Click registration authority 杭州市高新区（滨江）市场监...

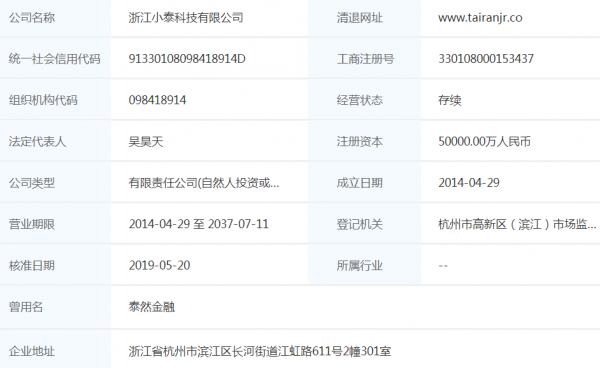tap(517, 224)
